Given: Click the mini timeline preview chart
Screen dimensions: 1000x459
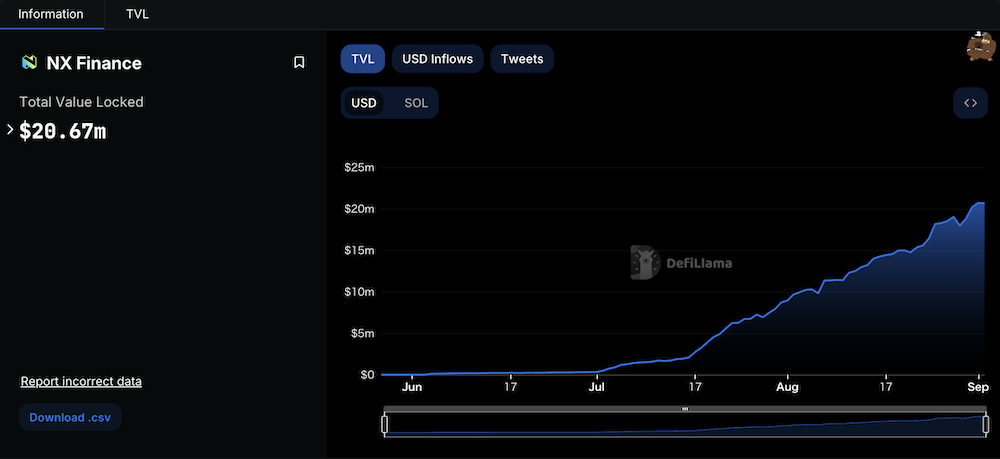Looking at the screenshot, I should click(x=685, y=426).
